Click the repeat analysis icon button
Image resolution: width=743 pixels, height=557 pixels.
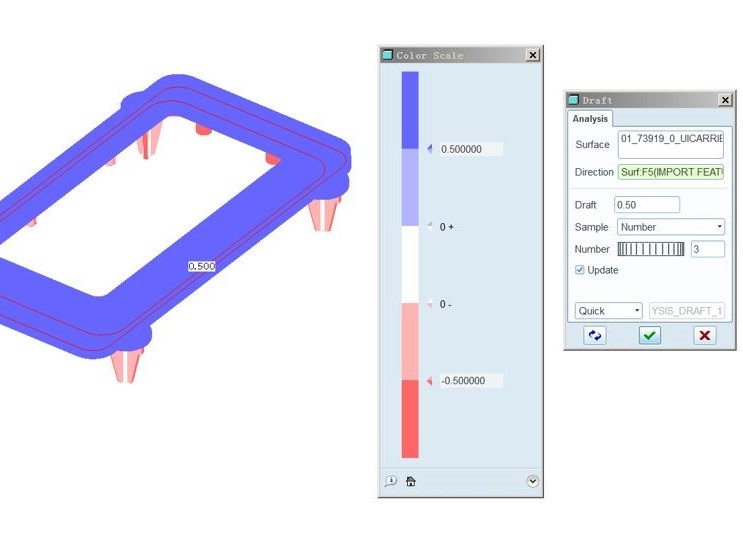pos(595,336)
